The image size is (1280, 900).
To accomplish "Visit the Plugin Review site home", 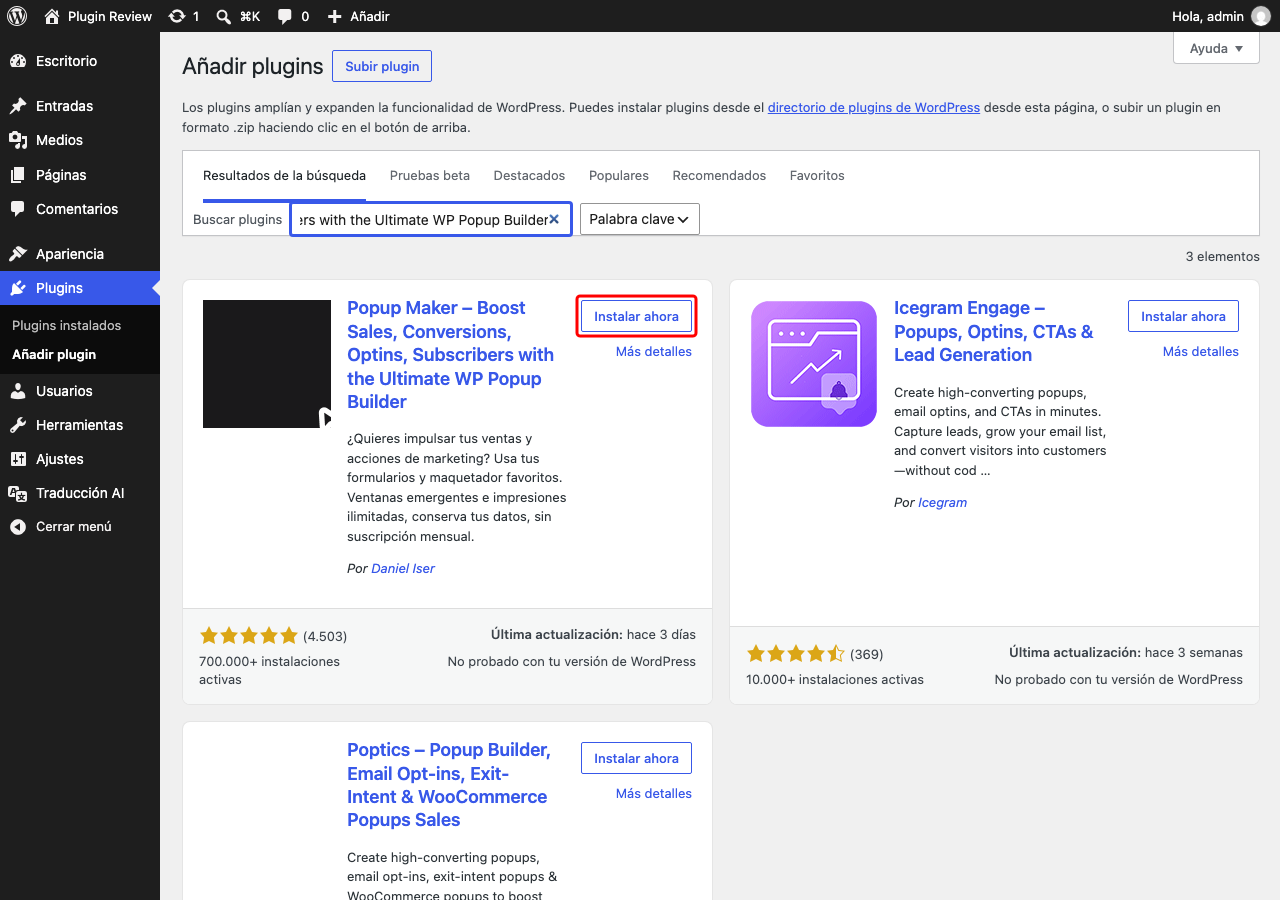I will coord(98,16).
